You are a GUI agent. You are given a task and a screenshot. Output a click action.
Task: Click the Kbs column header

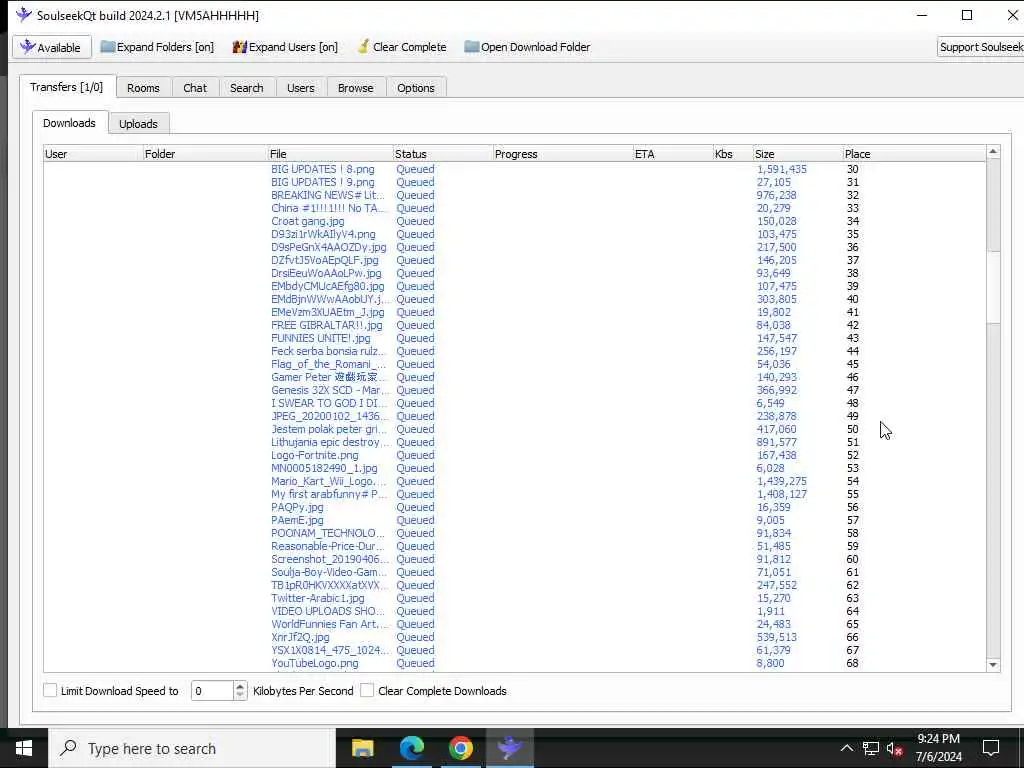733,154
